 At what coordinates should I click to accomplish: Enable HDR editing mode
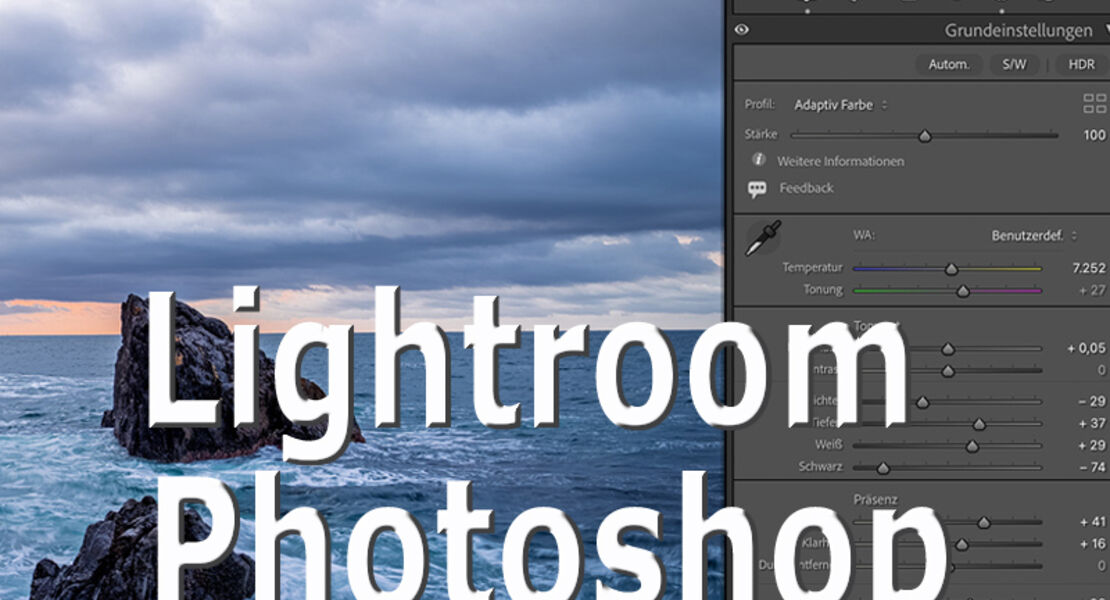coord(1082,64)
